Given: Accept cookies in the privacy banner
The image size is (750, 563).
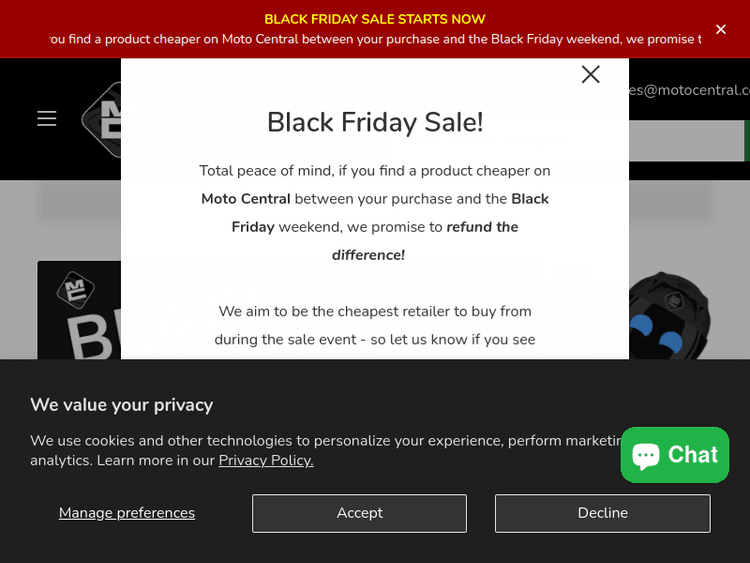Looking at the screenshot, I should 359,513.
